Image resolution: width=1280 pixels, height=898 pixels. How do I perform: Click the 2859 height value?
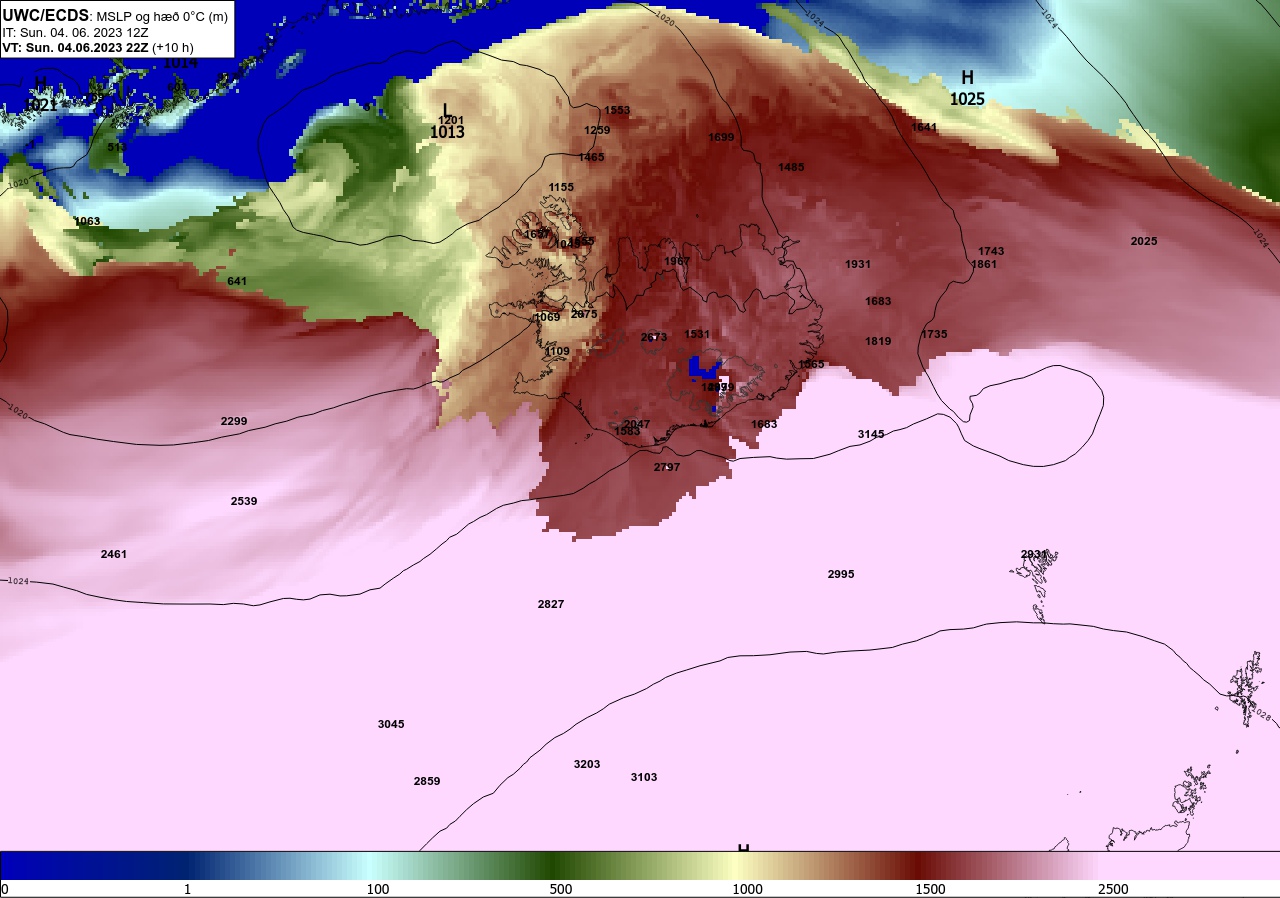(427, 781)
